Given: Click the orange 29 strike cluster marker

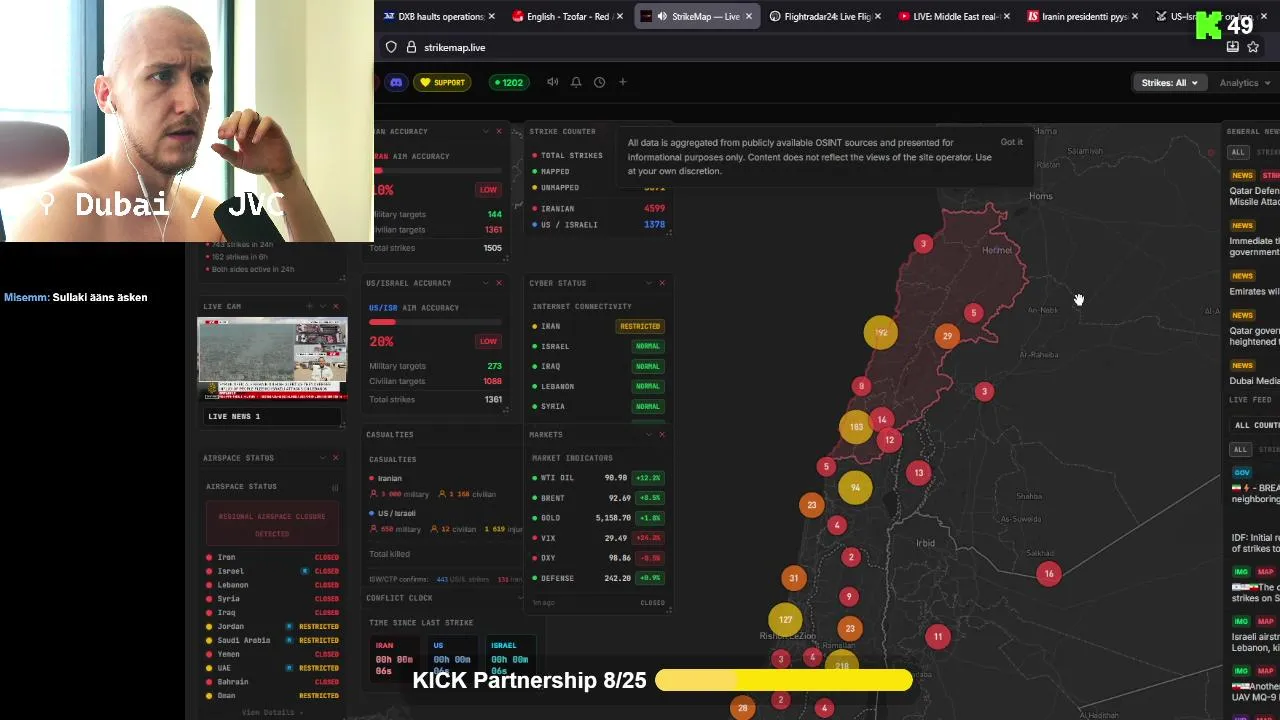Looking at the screenshot, I should [x=947, y=336].
